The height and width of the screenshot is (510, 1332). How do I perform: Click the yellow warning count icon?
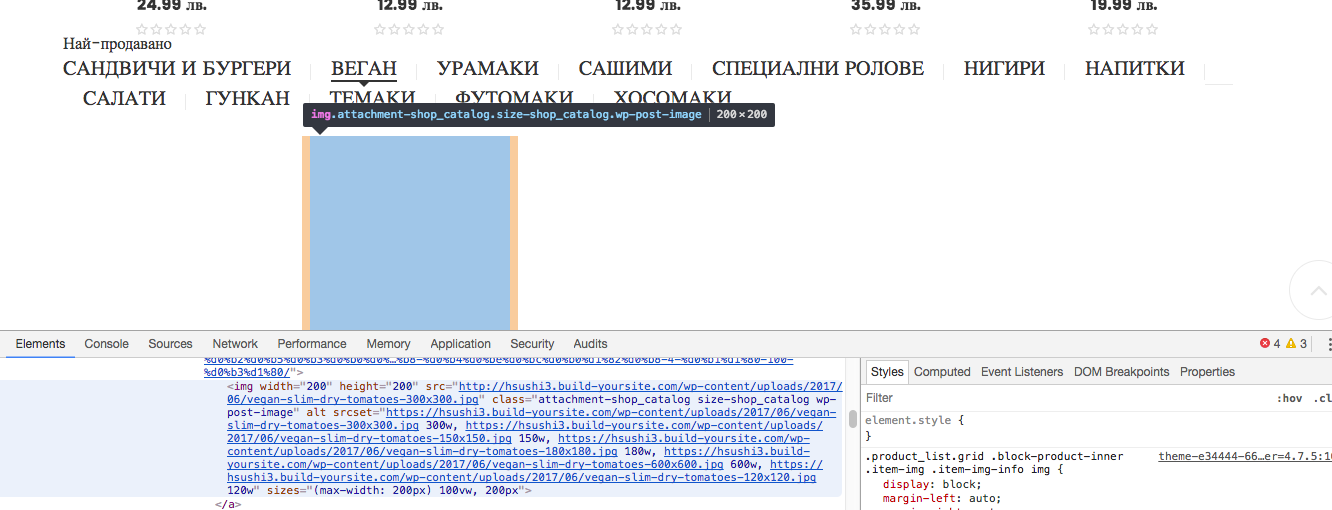pyautogui.click(x=1292, y=344)
